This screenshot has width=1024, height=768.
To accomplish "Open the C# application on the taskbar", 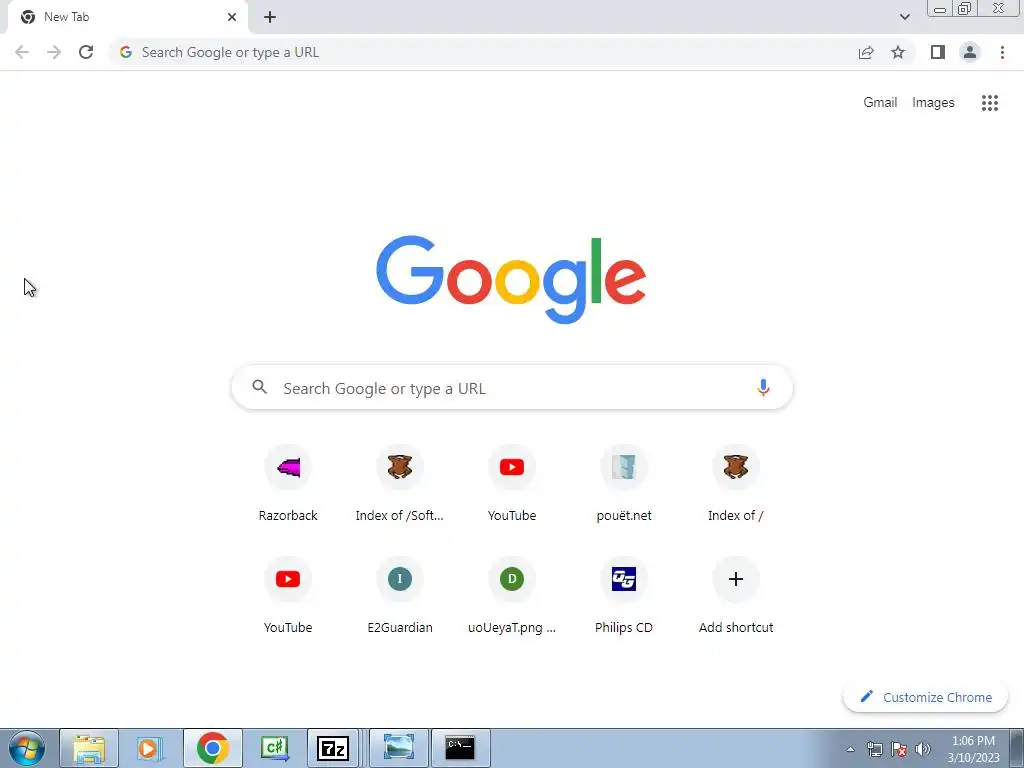I will coord(274,748).
